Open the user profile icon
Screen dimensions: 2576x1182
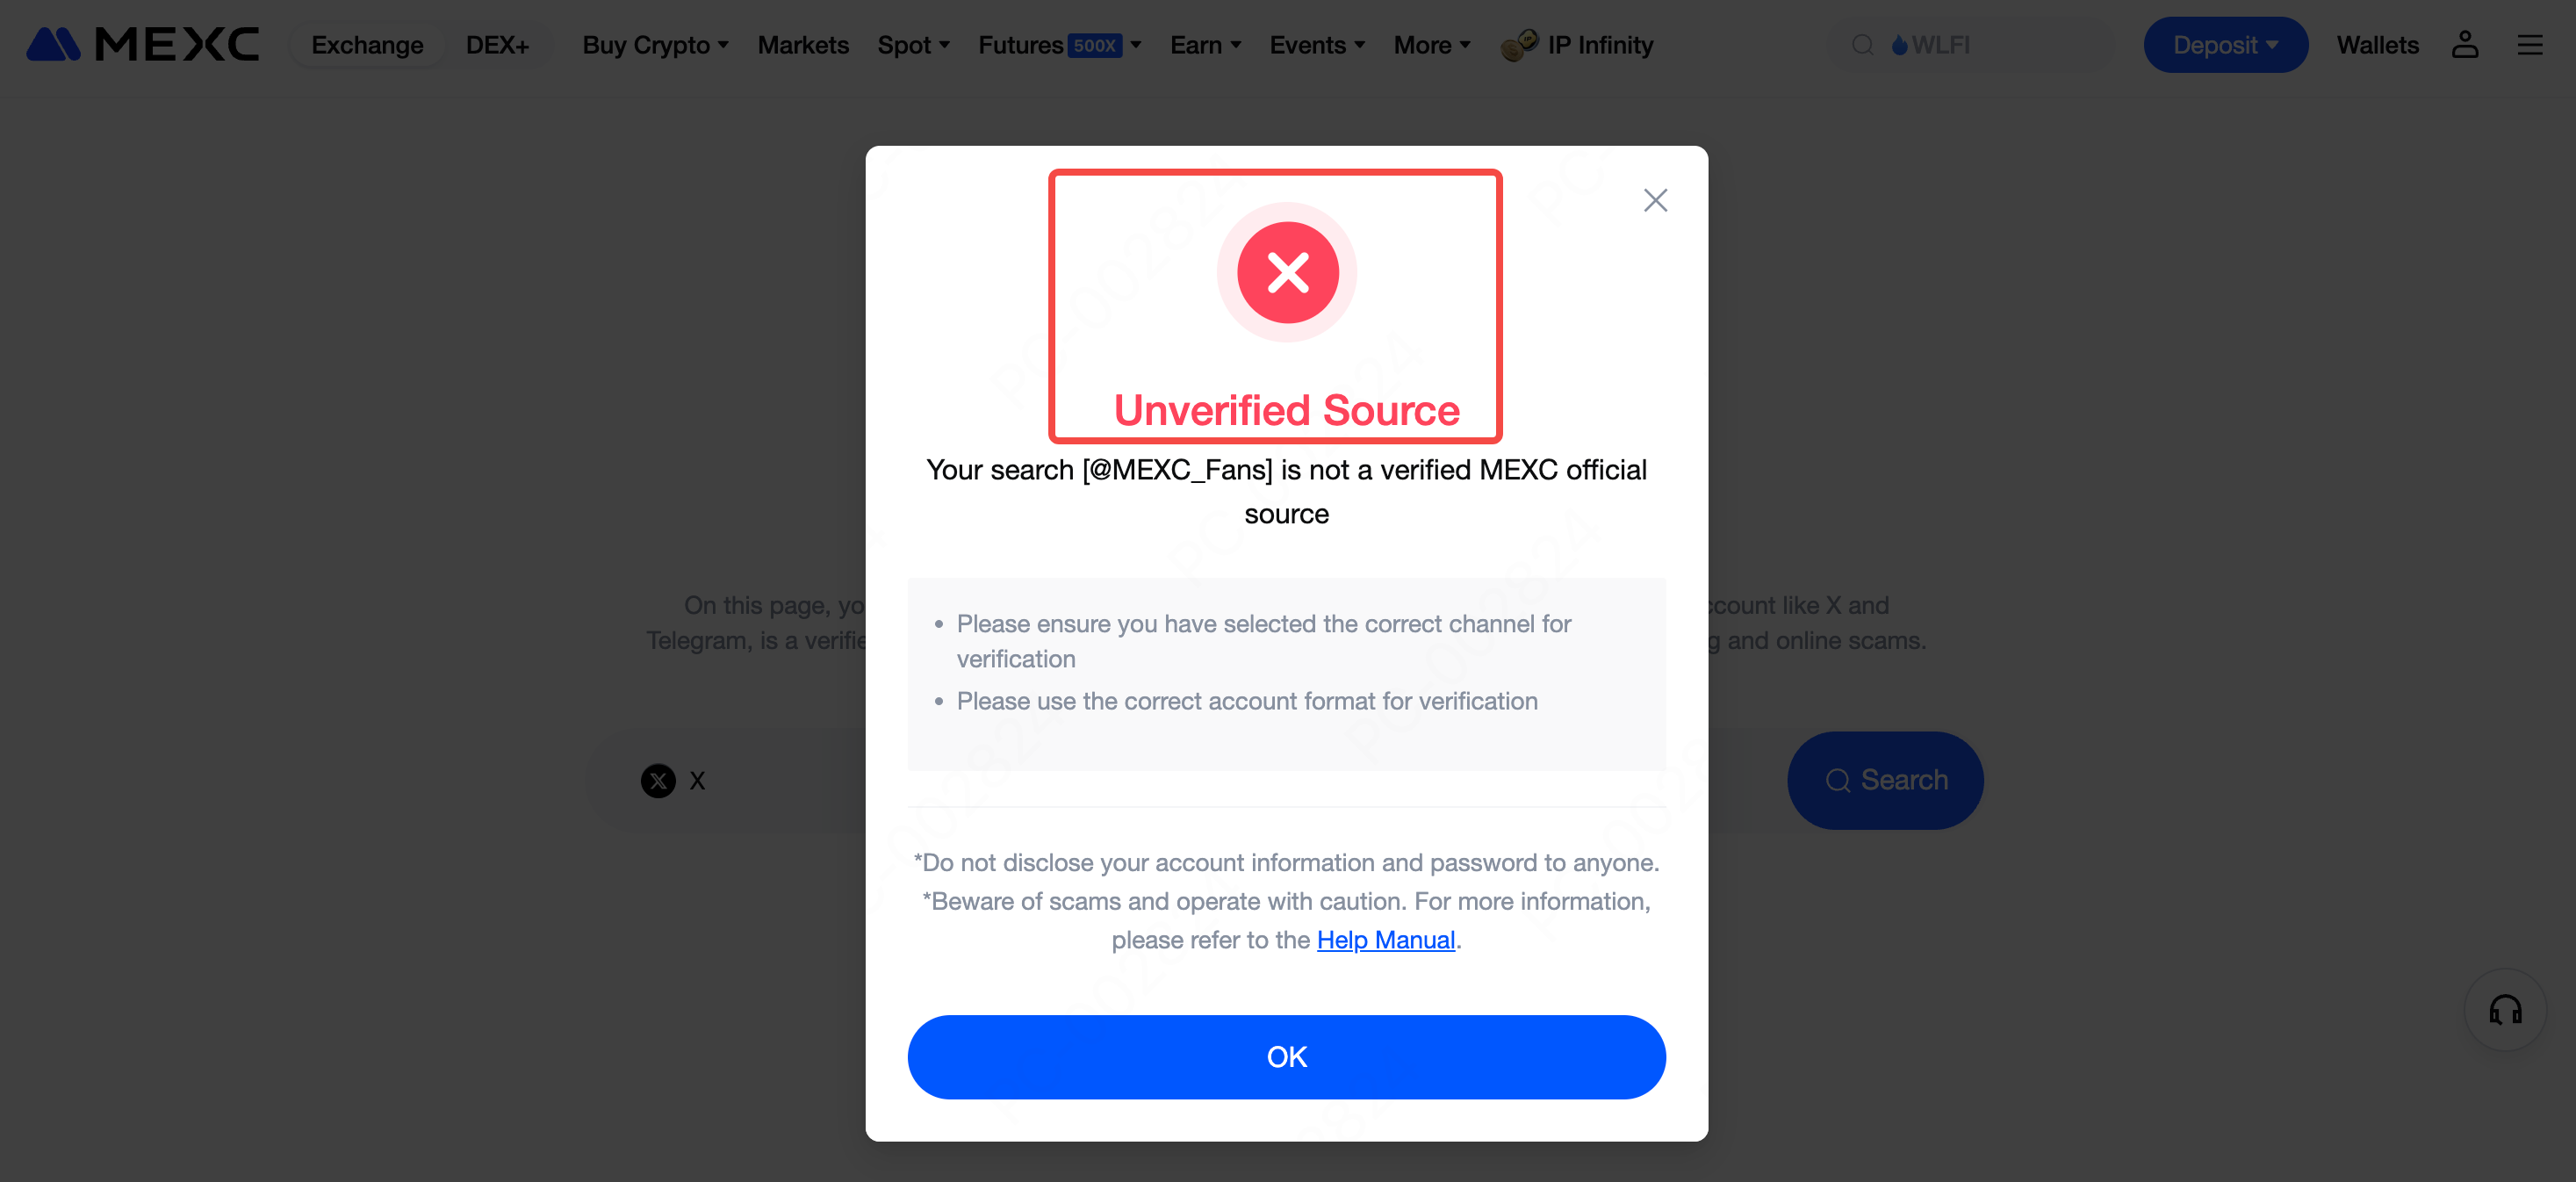click(2464, 45)
